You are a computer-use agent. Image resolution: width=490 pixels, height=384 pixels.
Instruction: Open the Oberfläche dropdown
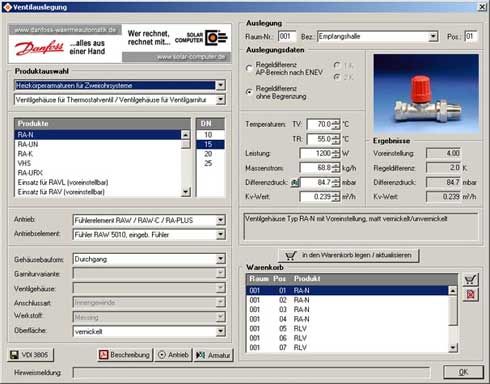220,331
